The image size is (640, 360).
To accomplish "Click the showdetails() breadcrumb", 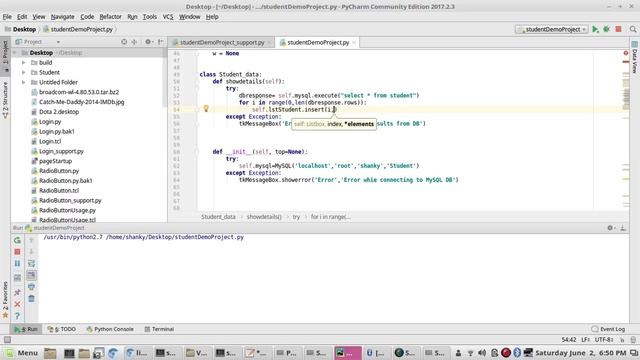I will point(264,217).
